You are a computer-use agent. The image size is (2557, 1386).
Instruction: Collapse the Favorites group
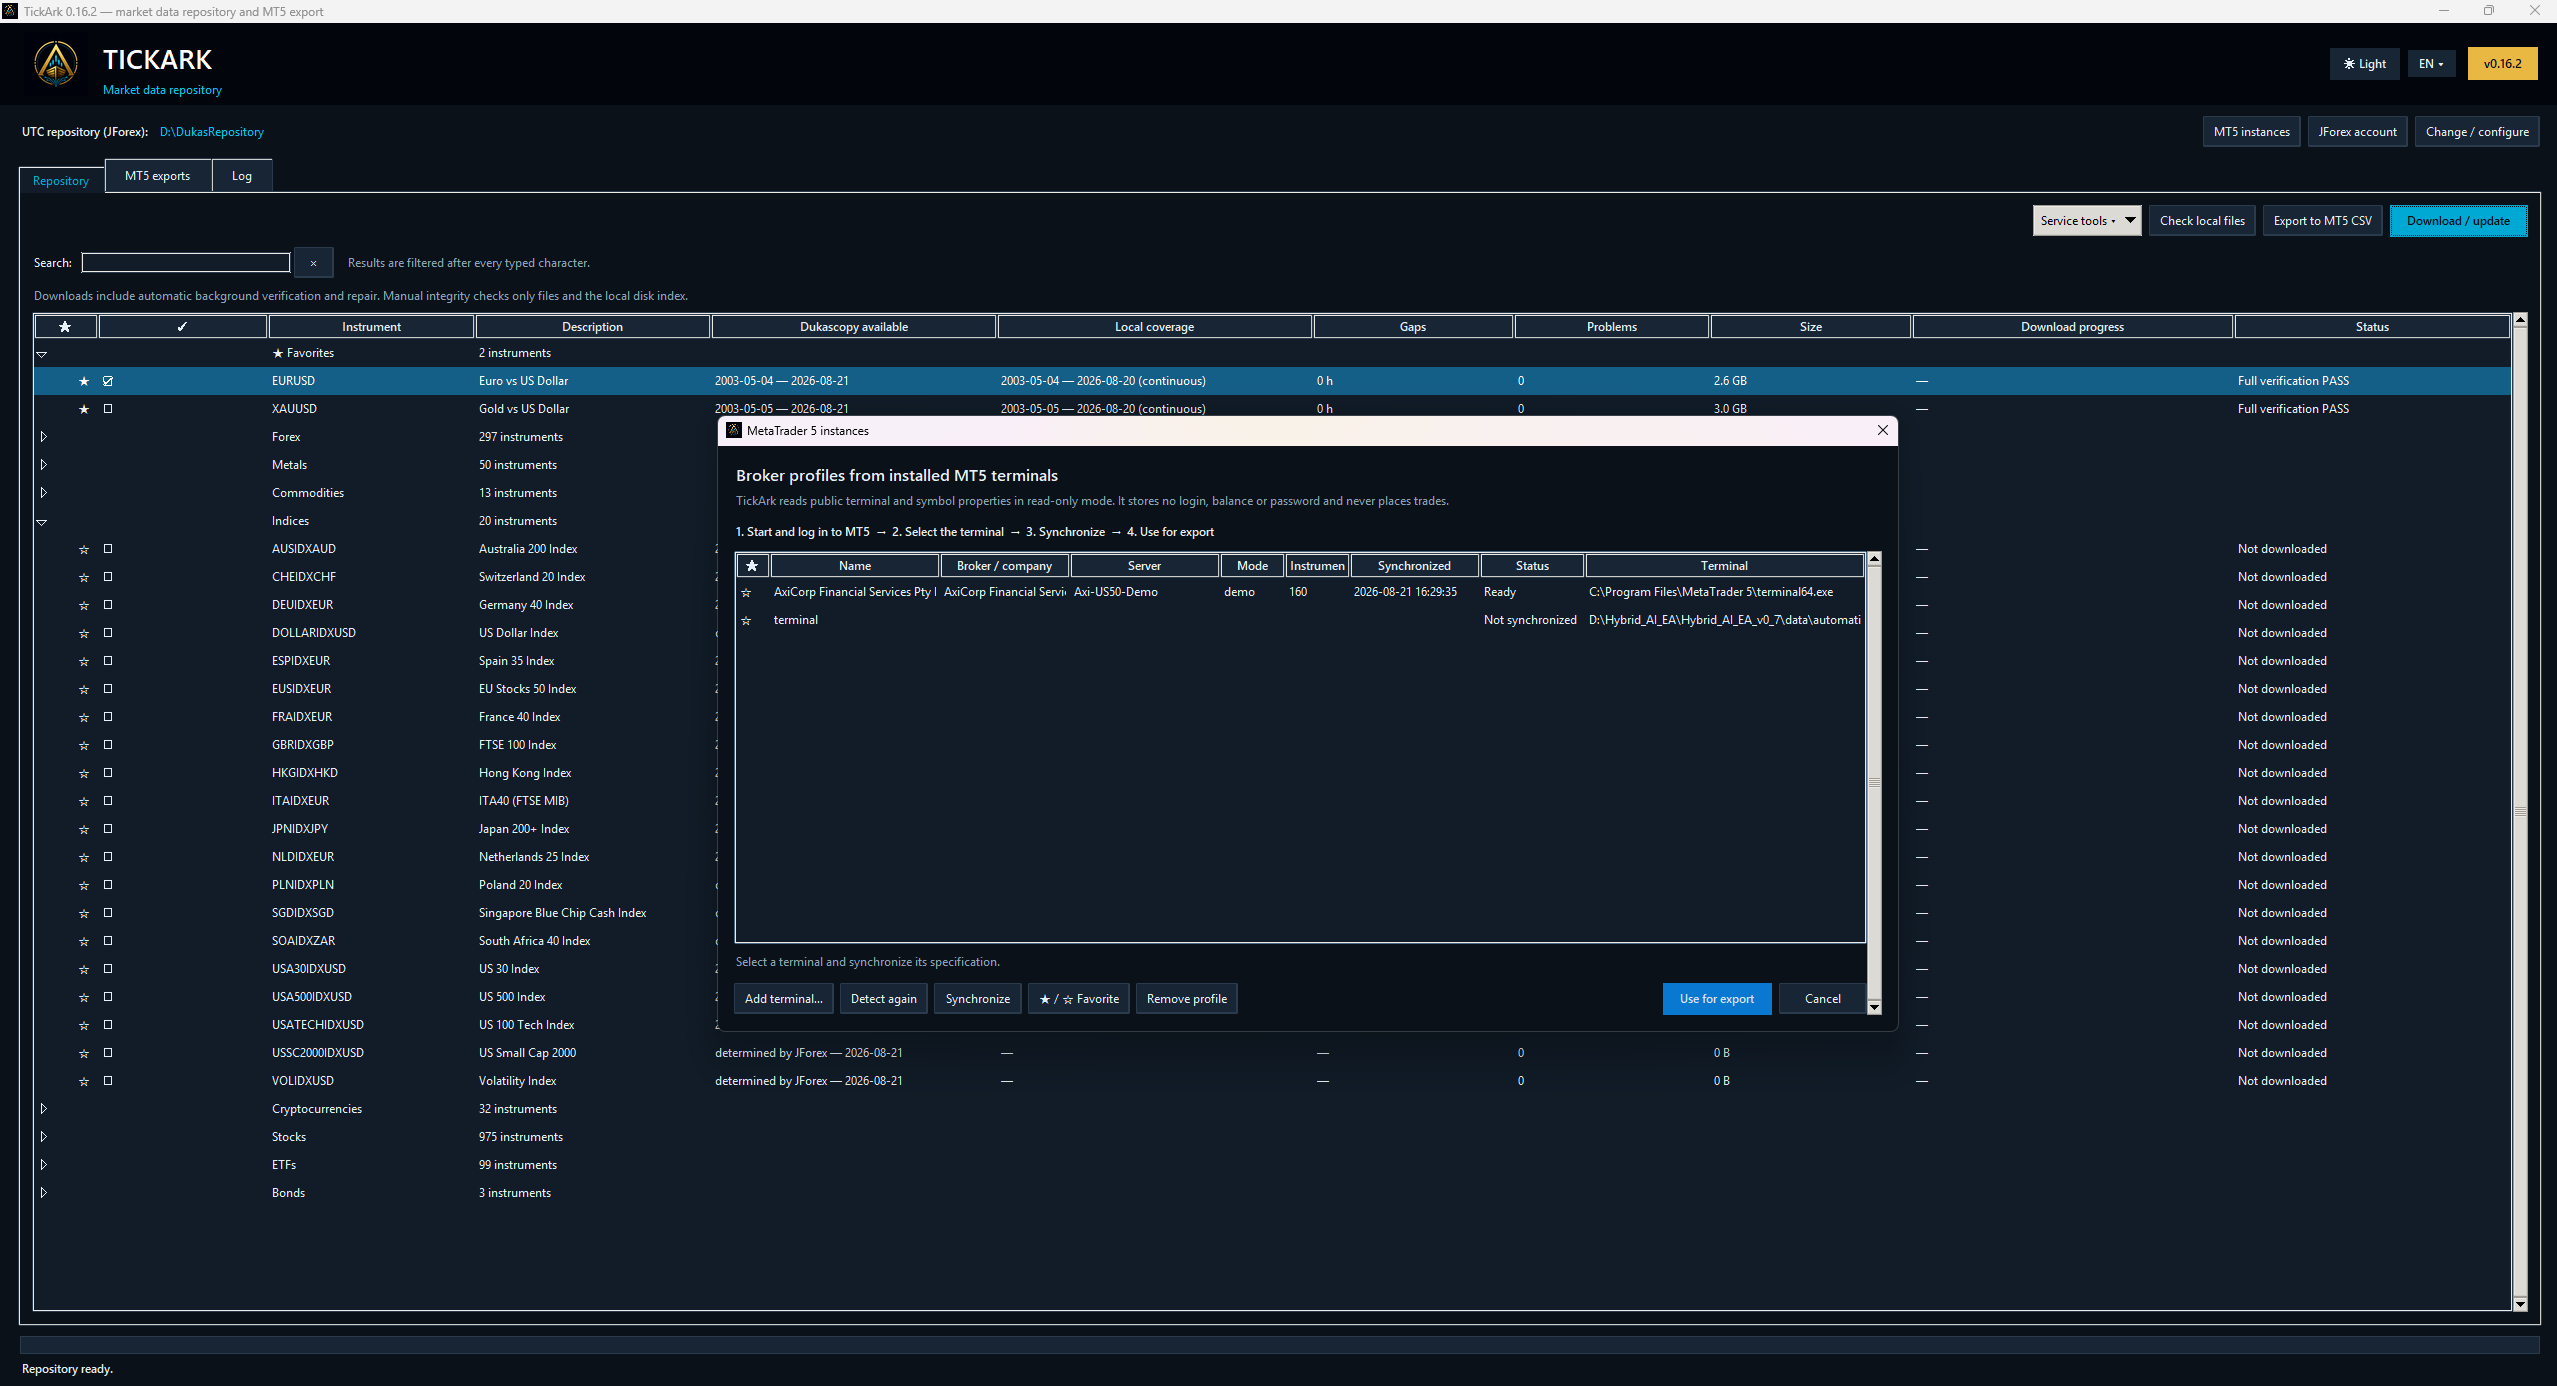pos(42,354)
